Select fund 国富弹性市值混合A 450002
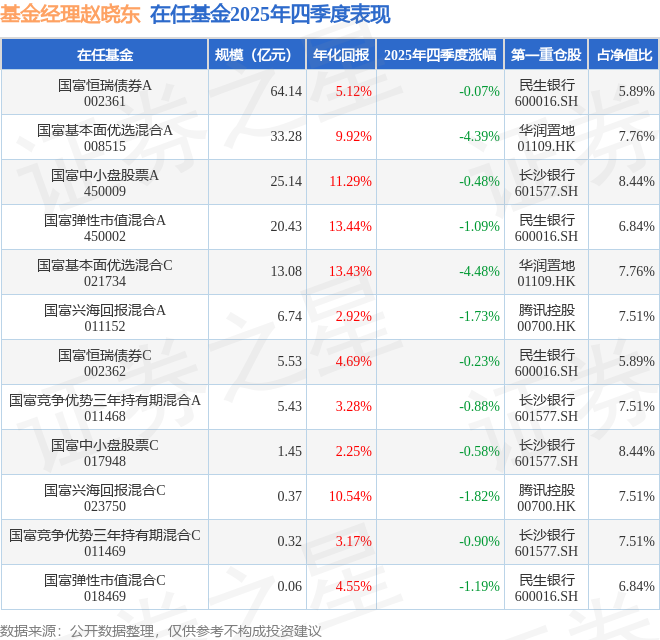This screenshot has width=660, height=640. (x=105, y=228)
